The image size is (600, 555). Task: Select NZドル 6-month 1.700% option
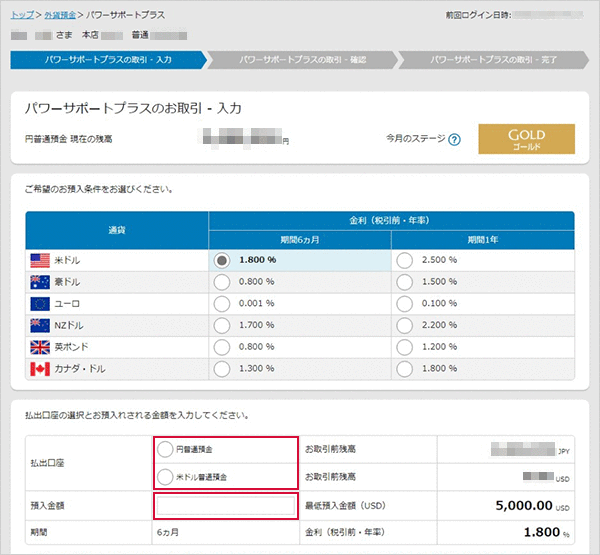pyautogui.click(x=223, y=325)
